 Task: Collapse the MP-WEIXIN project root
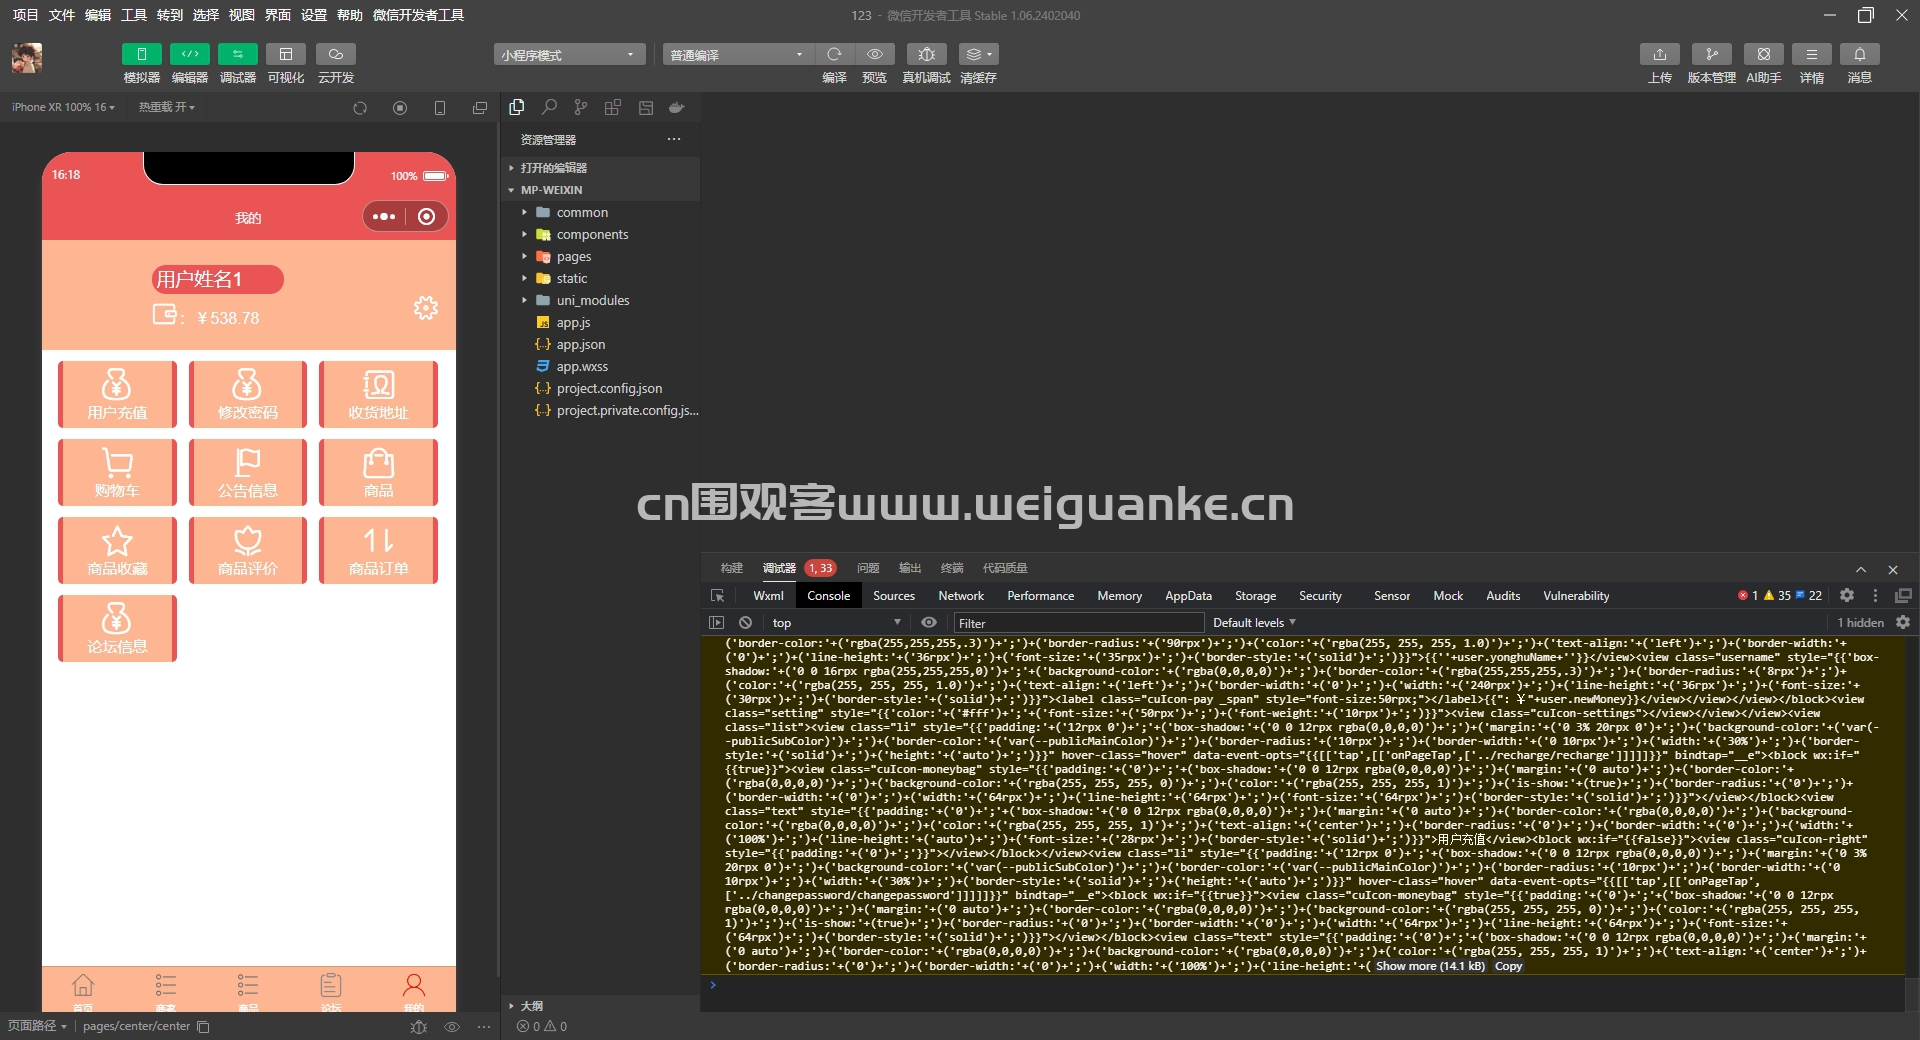tap(600, 190)
